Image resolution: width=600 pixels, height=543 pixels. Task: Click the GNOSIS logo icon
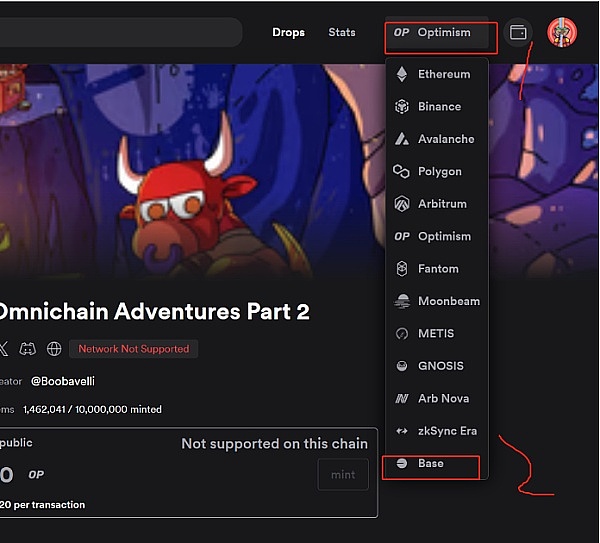pyautogui.click(x=402, y=366)
